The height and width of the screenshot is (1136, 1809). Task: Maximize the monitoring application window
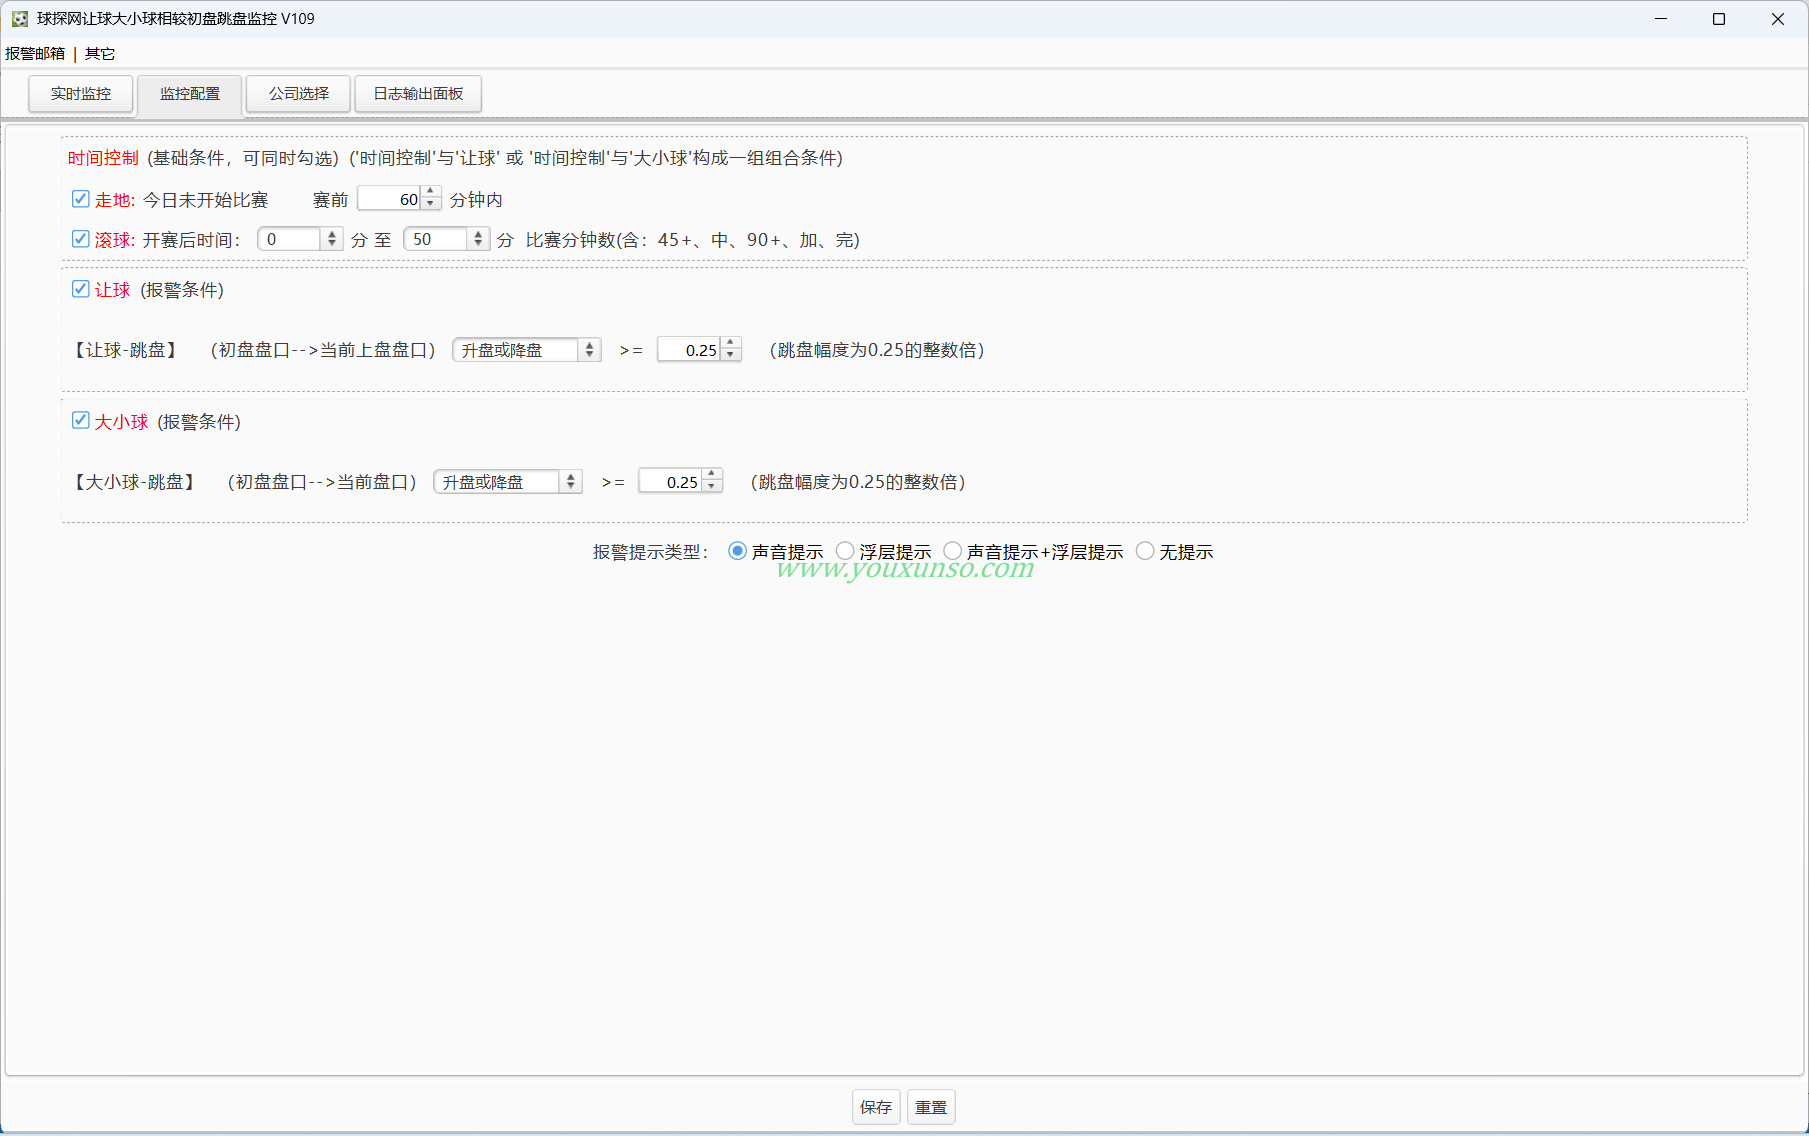point(1719,19)
